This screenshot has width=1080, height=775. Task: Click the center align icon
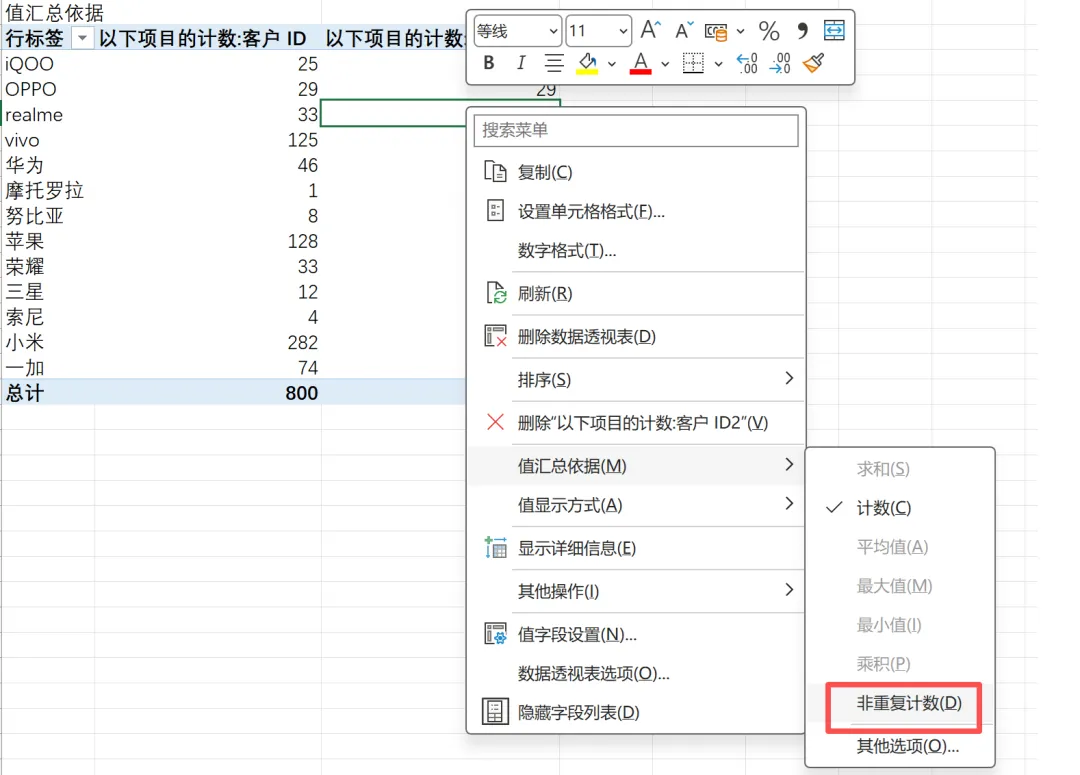click(553, 63)
